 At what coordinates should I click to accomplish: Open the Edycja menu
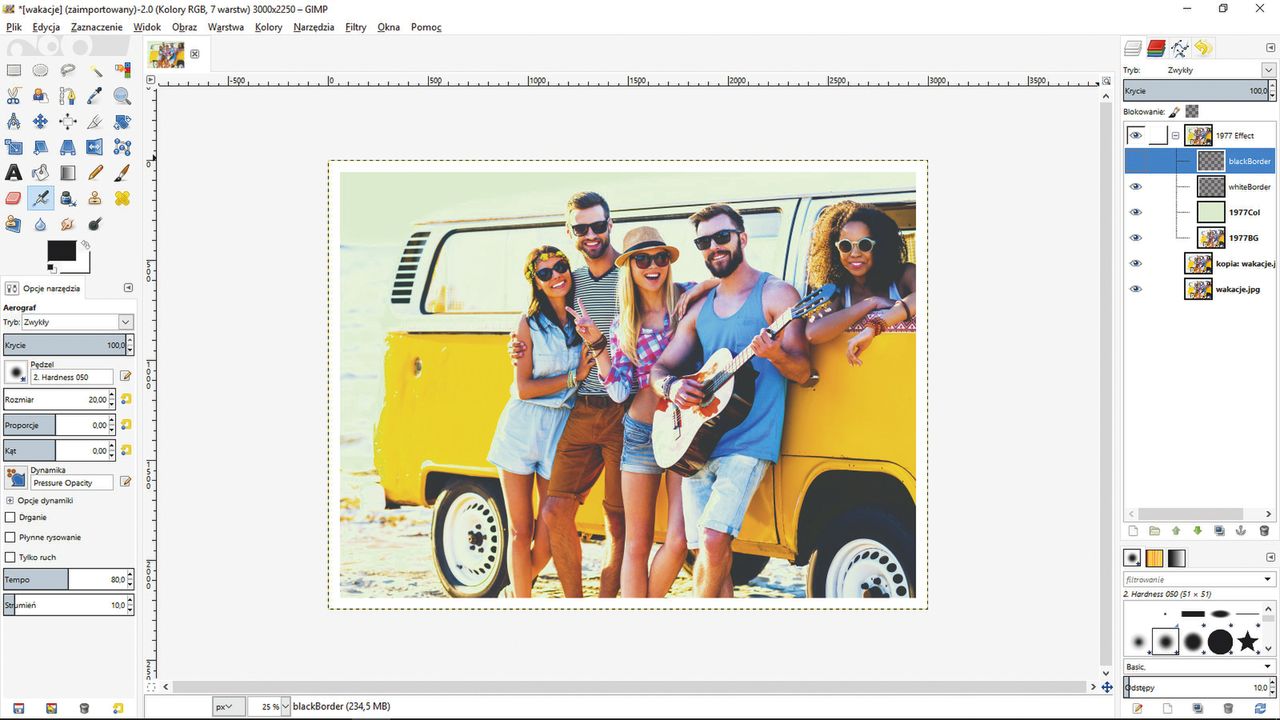click(x=46, y=27)
